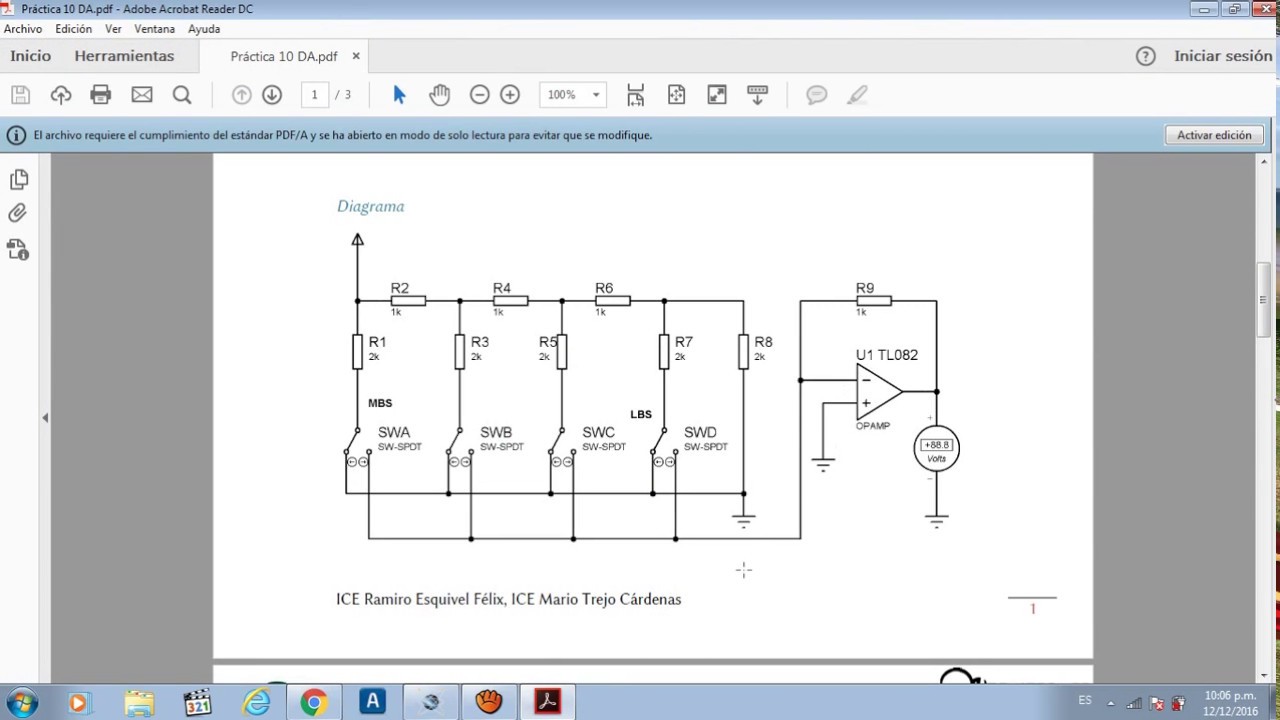Viewport: 1280px width, 720px height.
Task: Open the Ventana menu
Action: pos(155,29)
